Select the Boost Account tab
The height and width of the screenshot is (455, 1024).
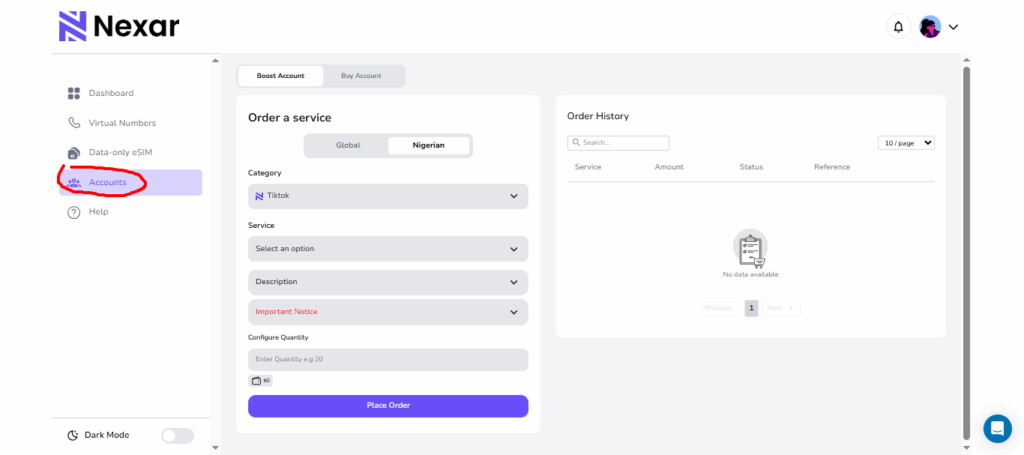click(x=280, y=76)
